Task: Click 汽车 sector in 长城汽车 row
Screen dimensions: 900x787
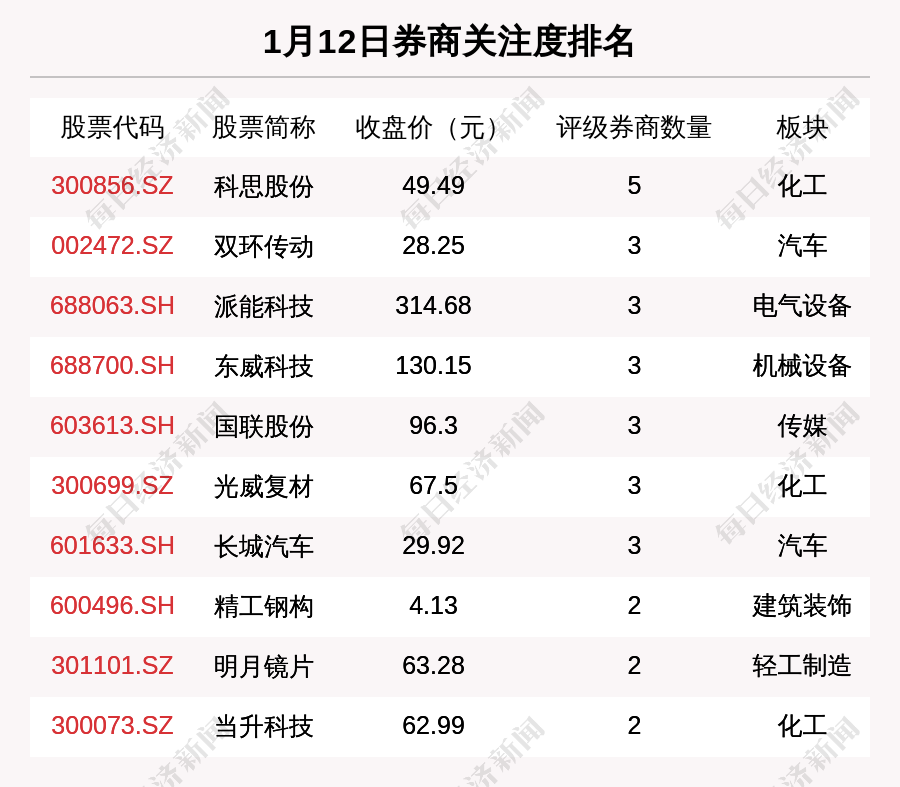Action: tap(802, 546)
